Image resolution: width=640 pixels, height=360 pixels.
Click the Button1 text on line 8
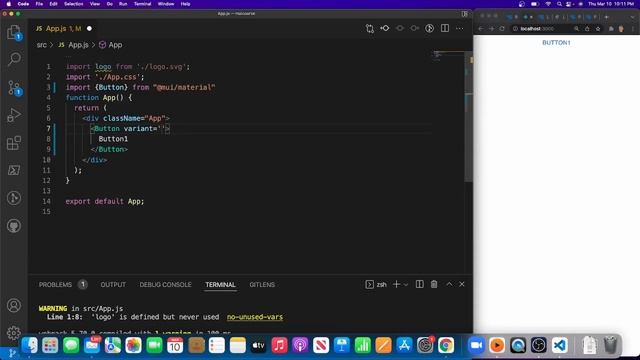113,139
